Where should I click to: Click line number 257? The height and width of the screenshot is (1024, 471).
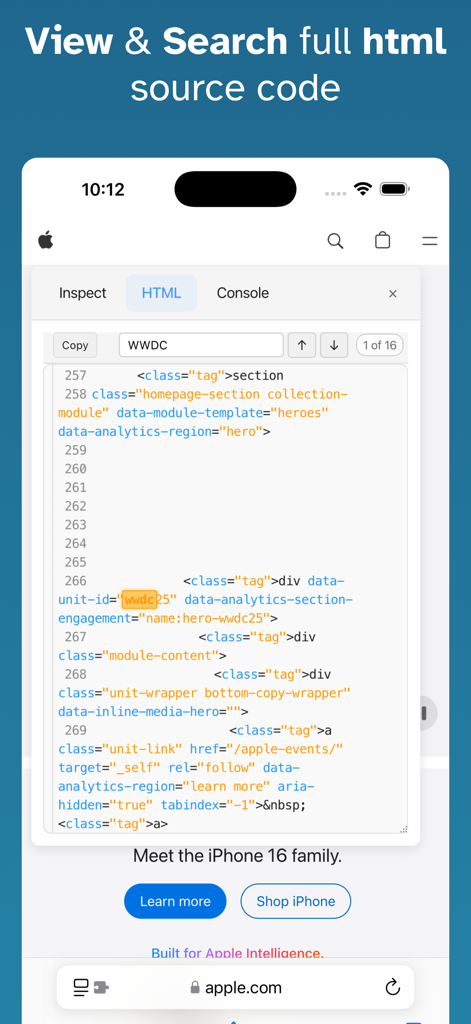coord(75,376)
